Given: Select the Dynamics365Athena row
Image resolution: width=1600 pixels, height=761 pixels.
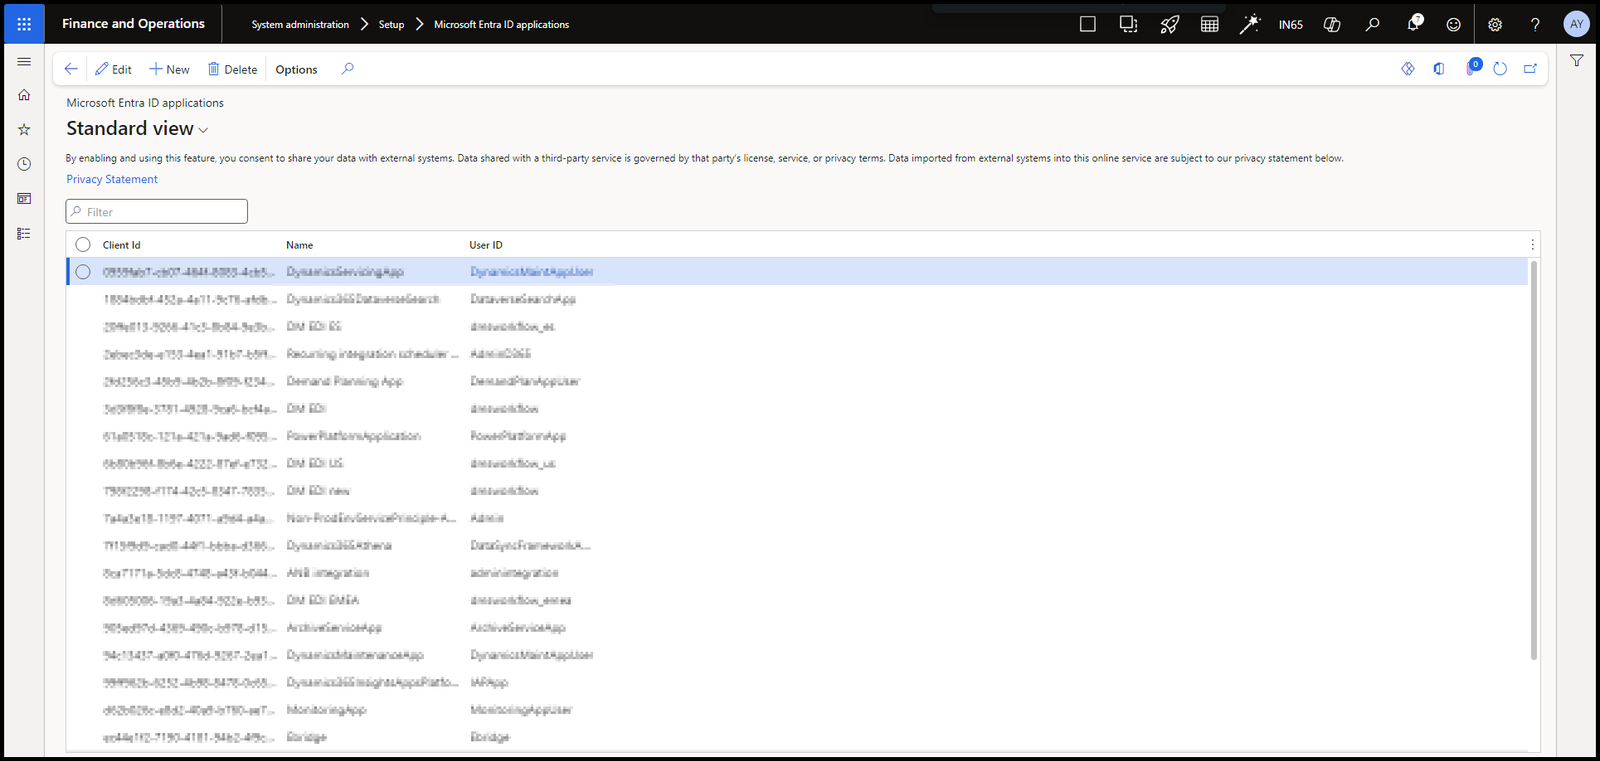Looking at the screenshot, I should 797,545.
